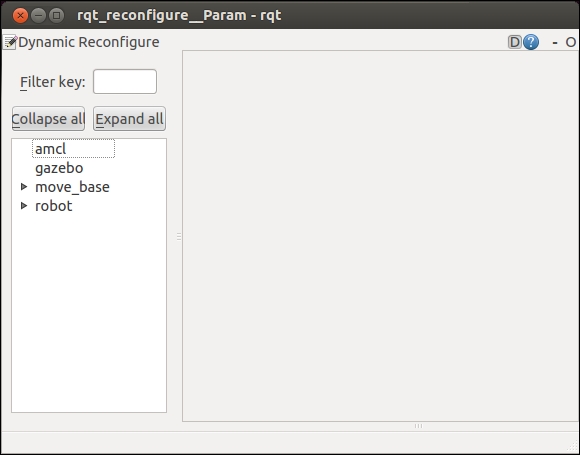
Task: Select the move_base entry label
Action: [72, 187]
